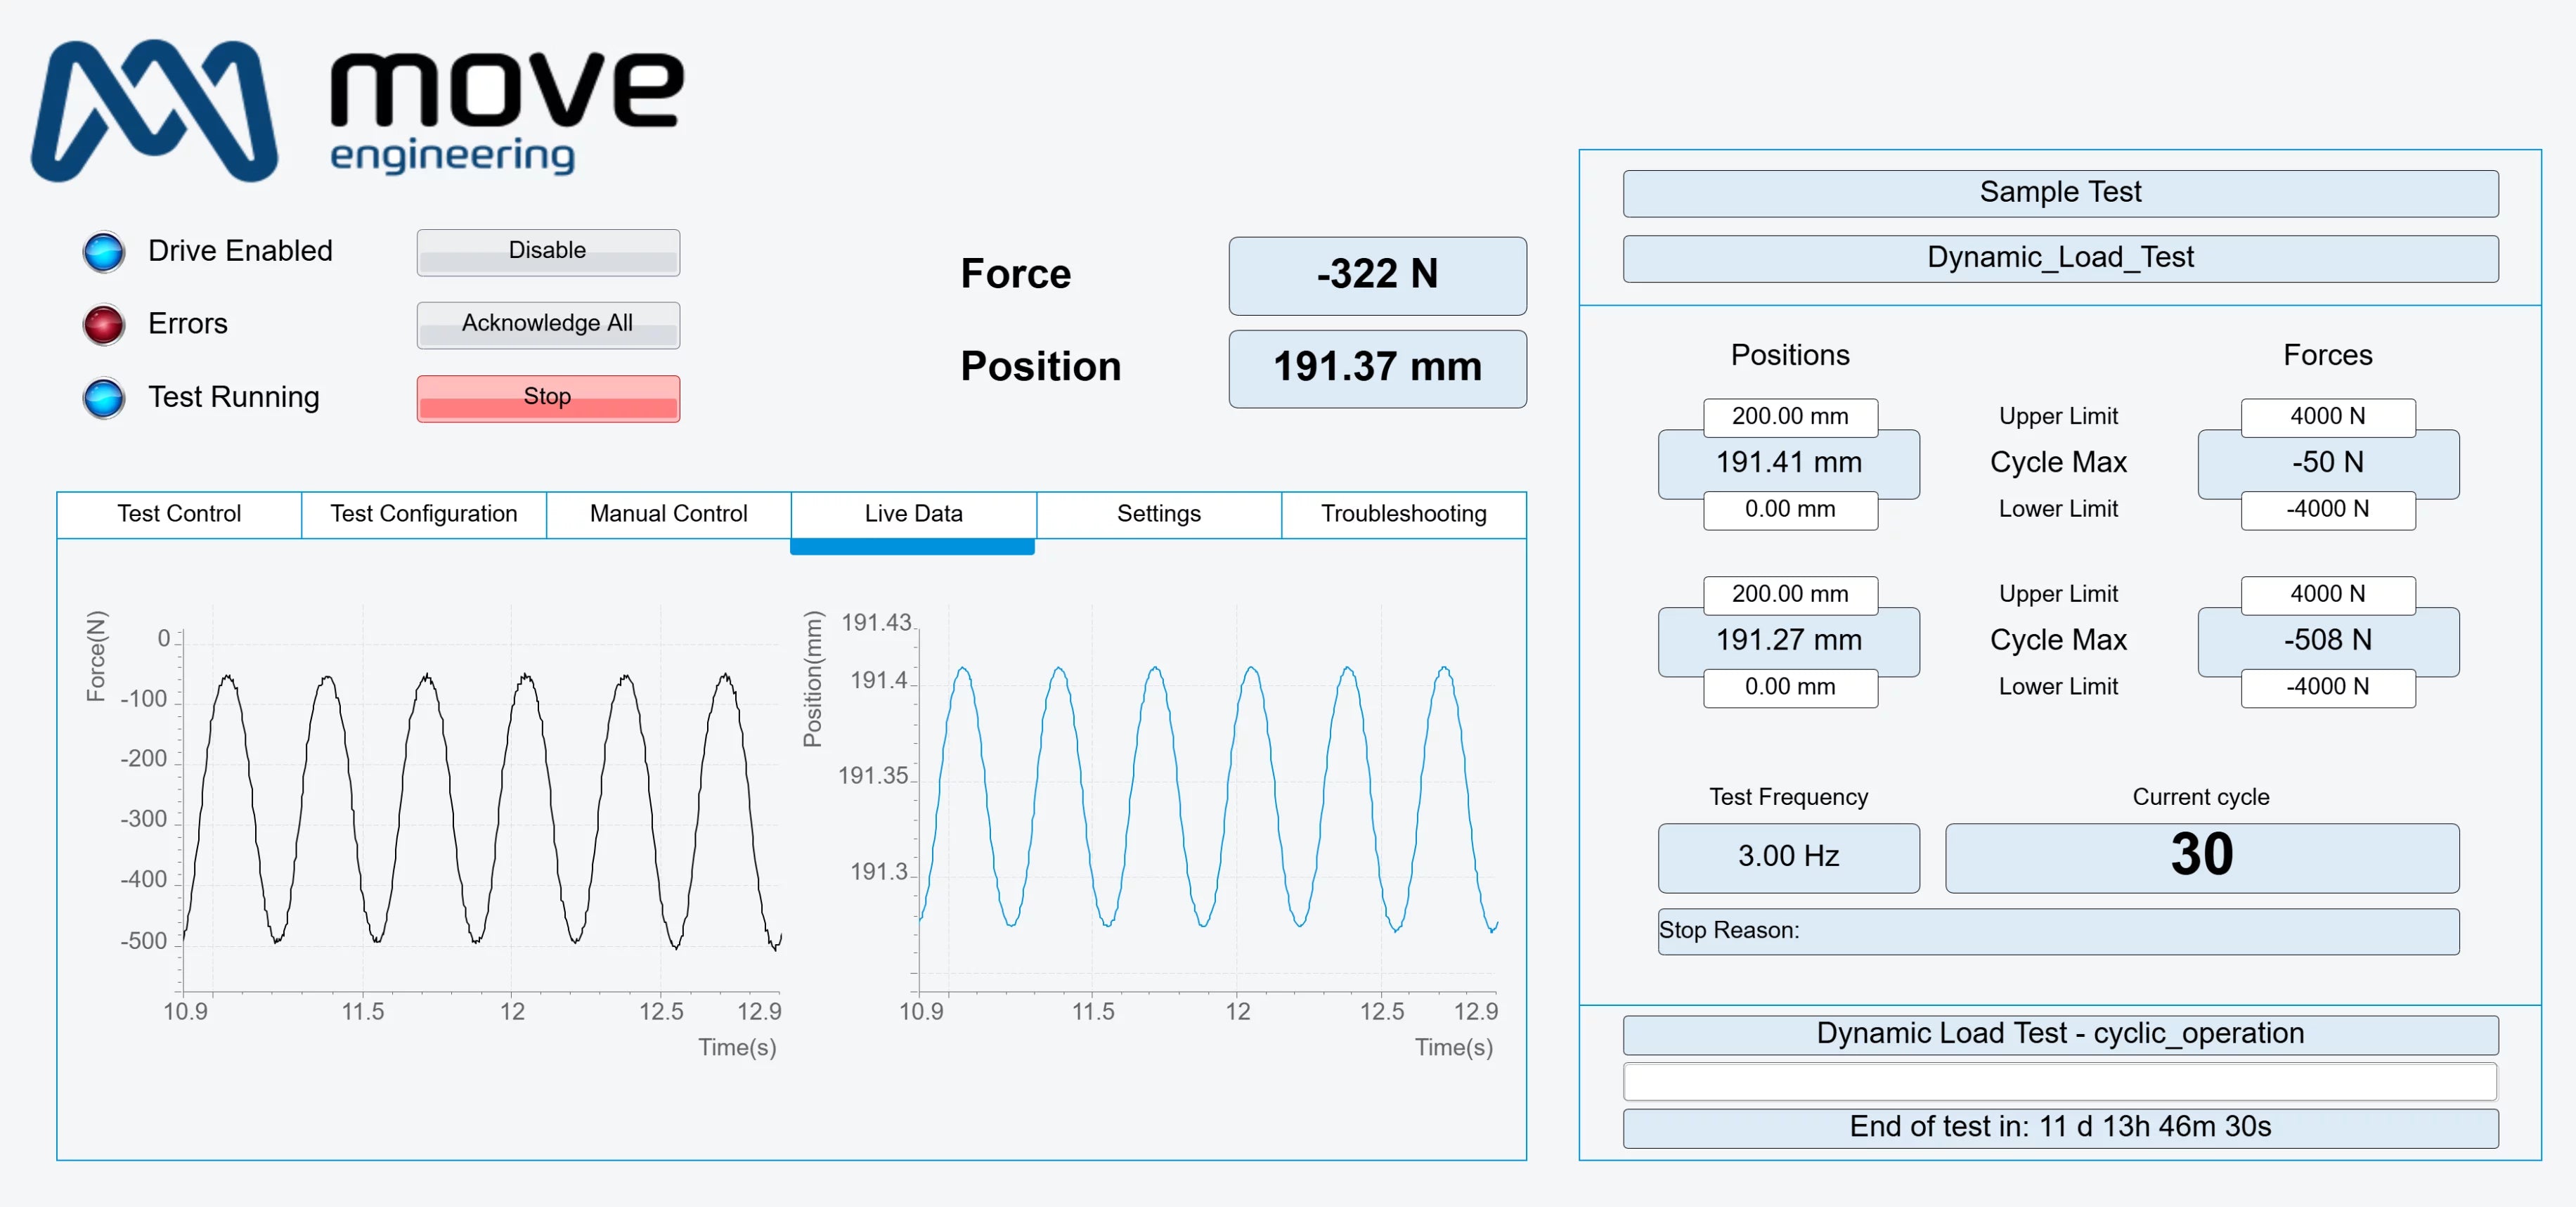
Task: Click the 200.00 mm upper position limit
Action: 1790,417
